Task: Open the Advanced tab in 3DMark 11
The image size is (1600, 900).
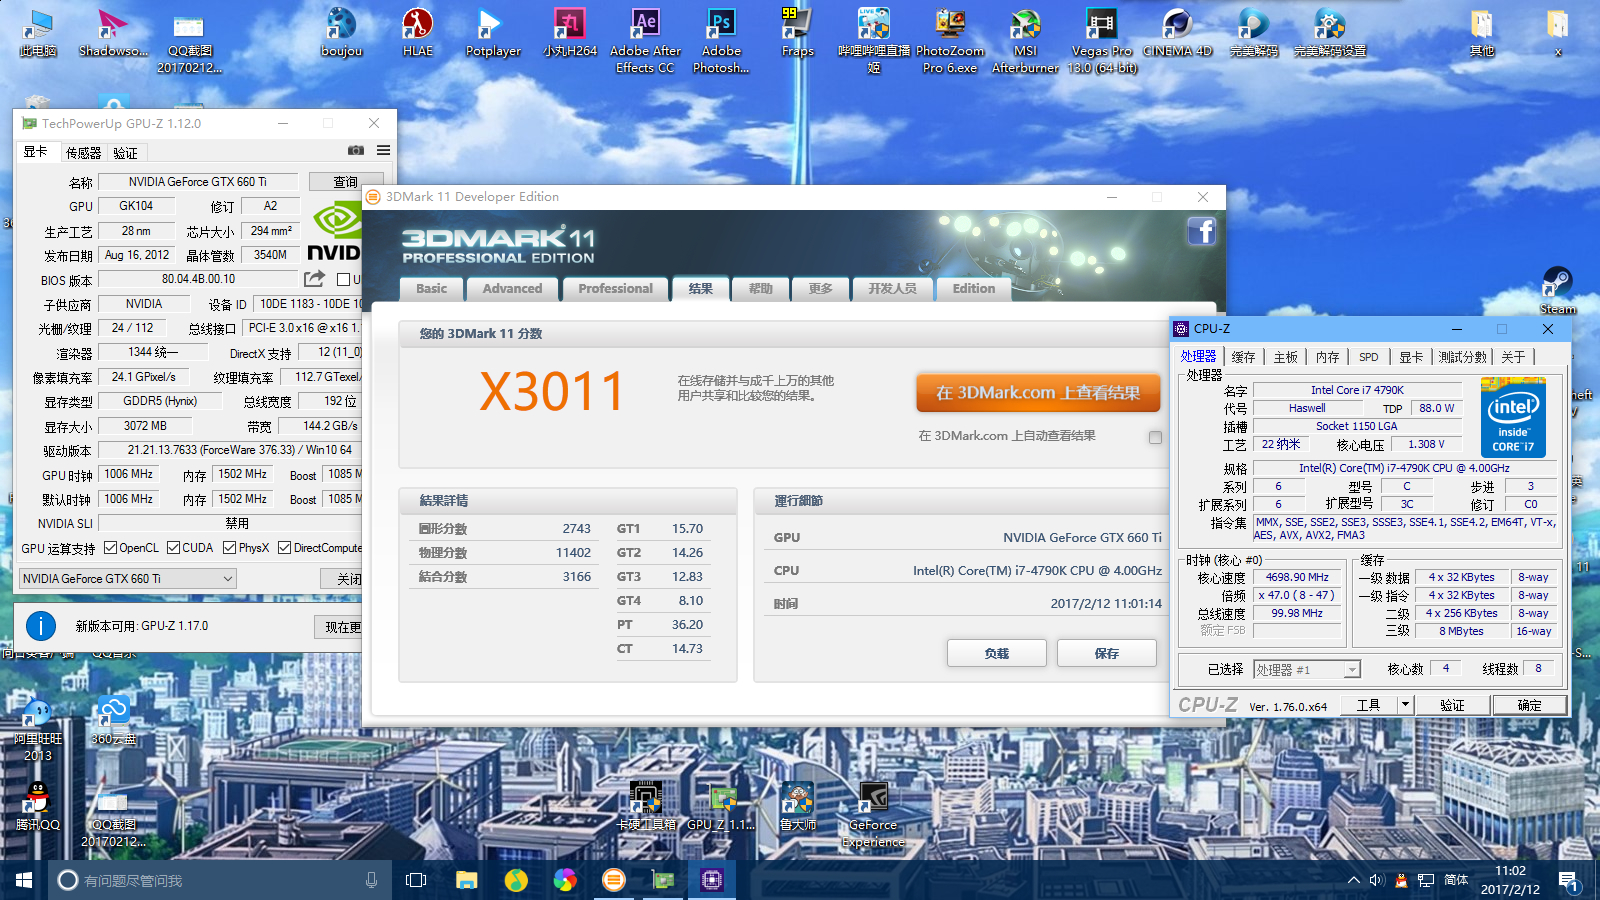Action: tap(512, 289)
